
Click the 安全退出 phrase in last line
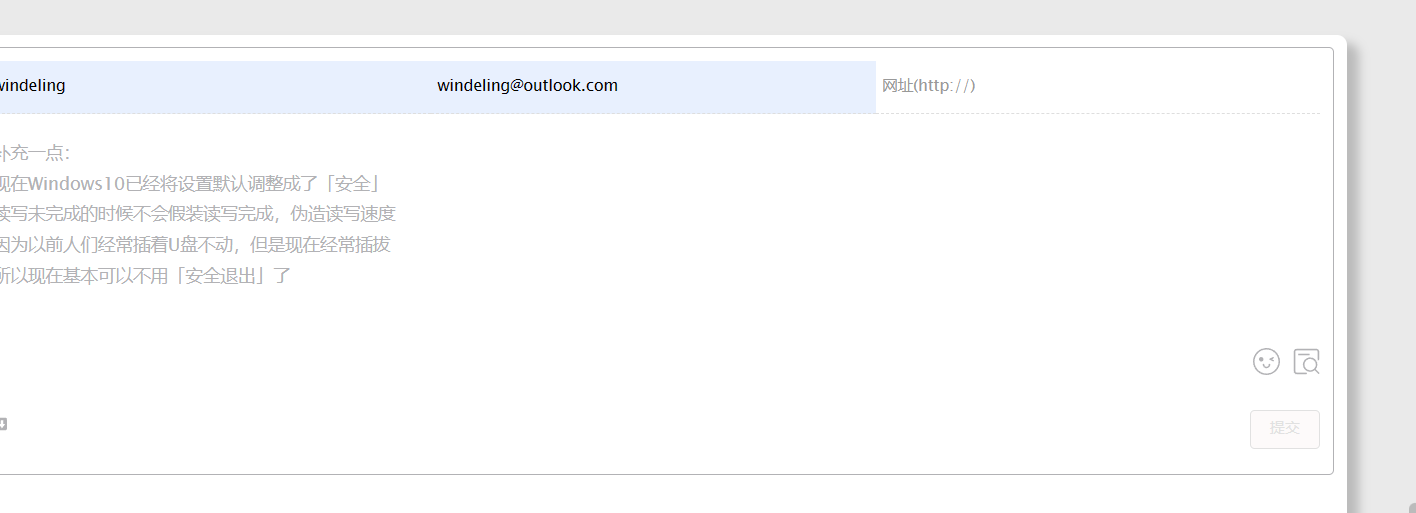tap(219, 275)
